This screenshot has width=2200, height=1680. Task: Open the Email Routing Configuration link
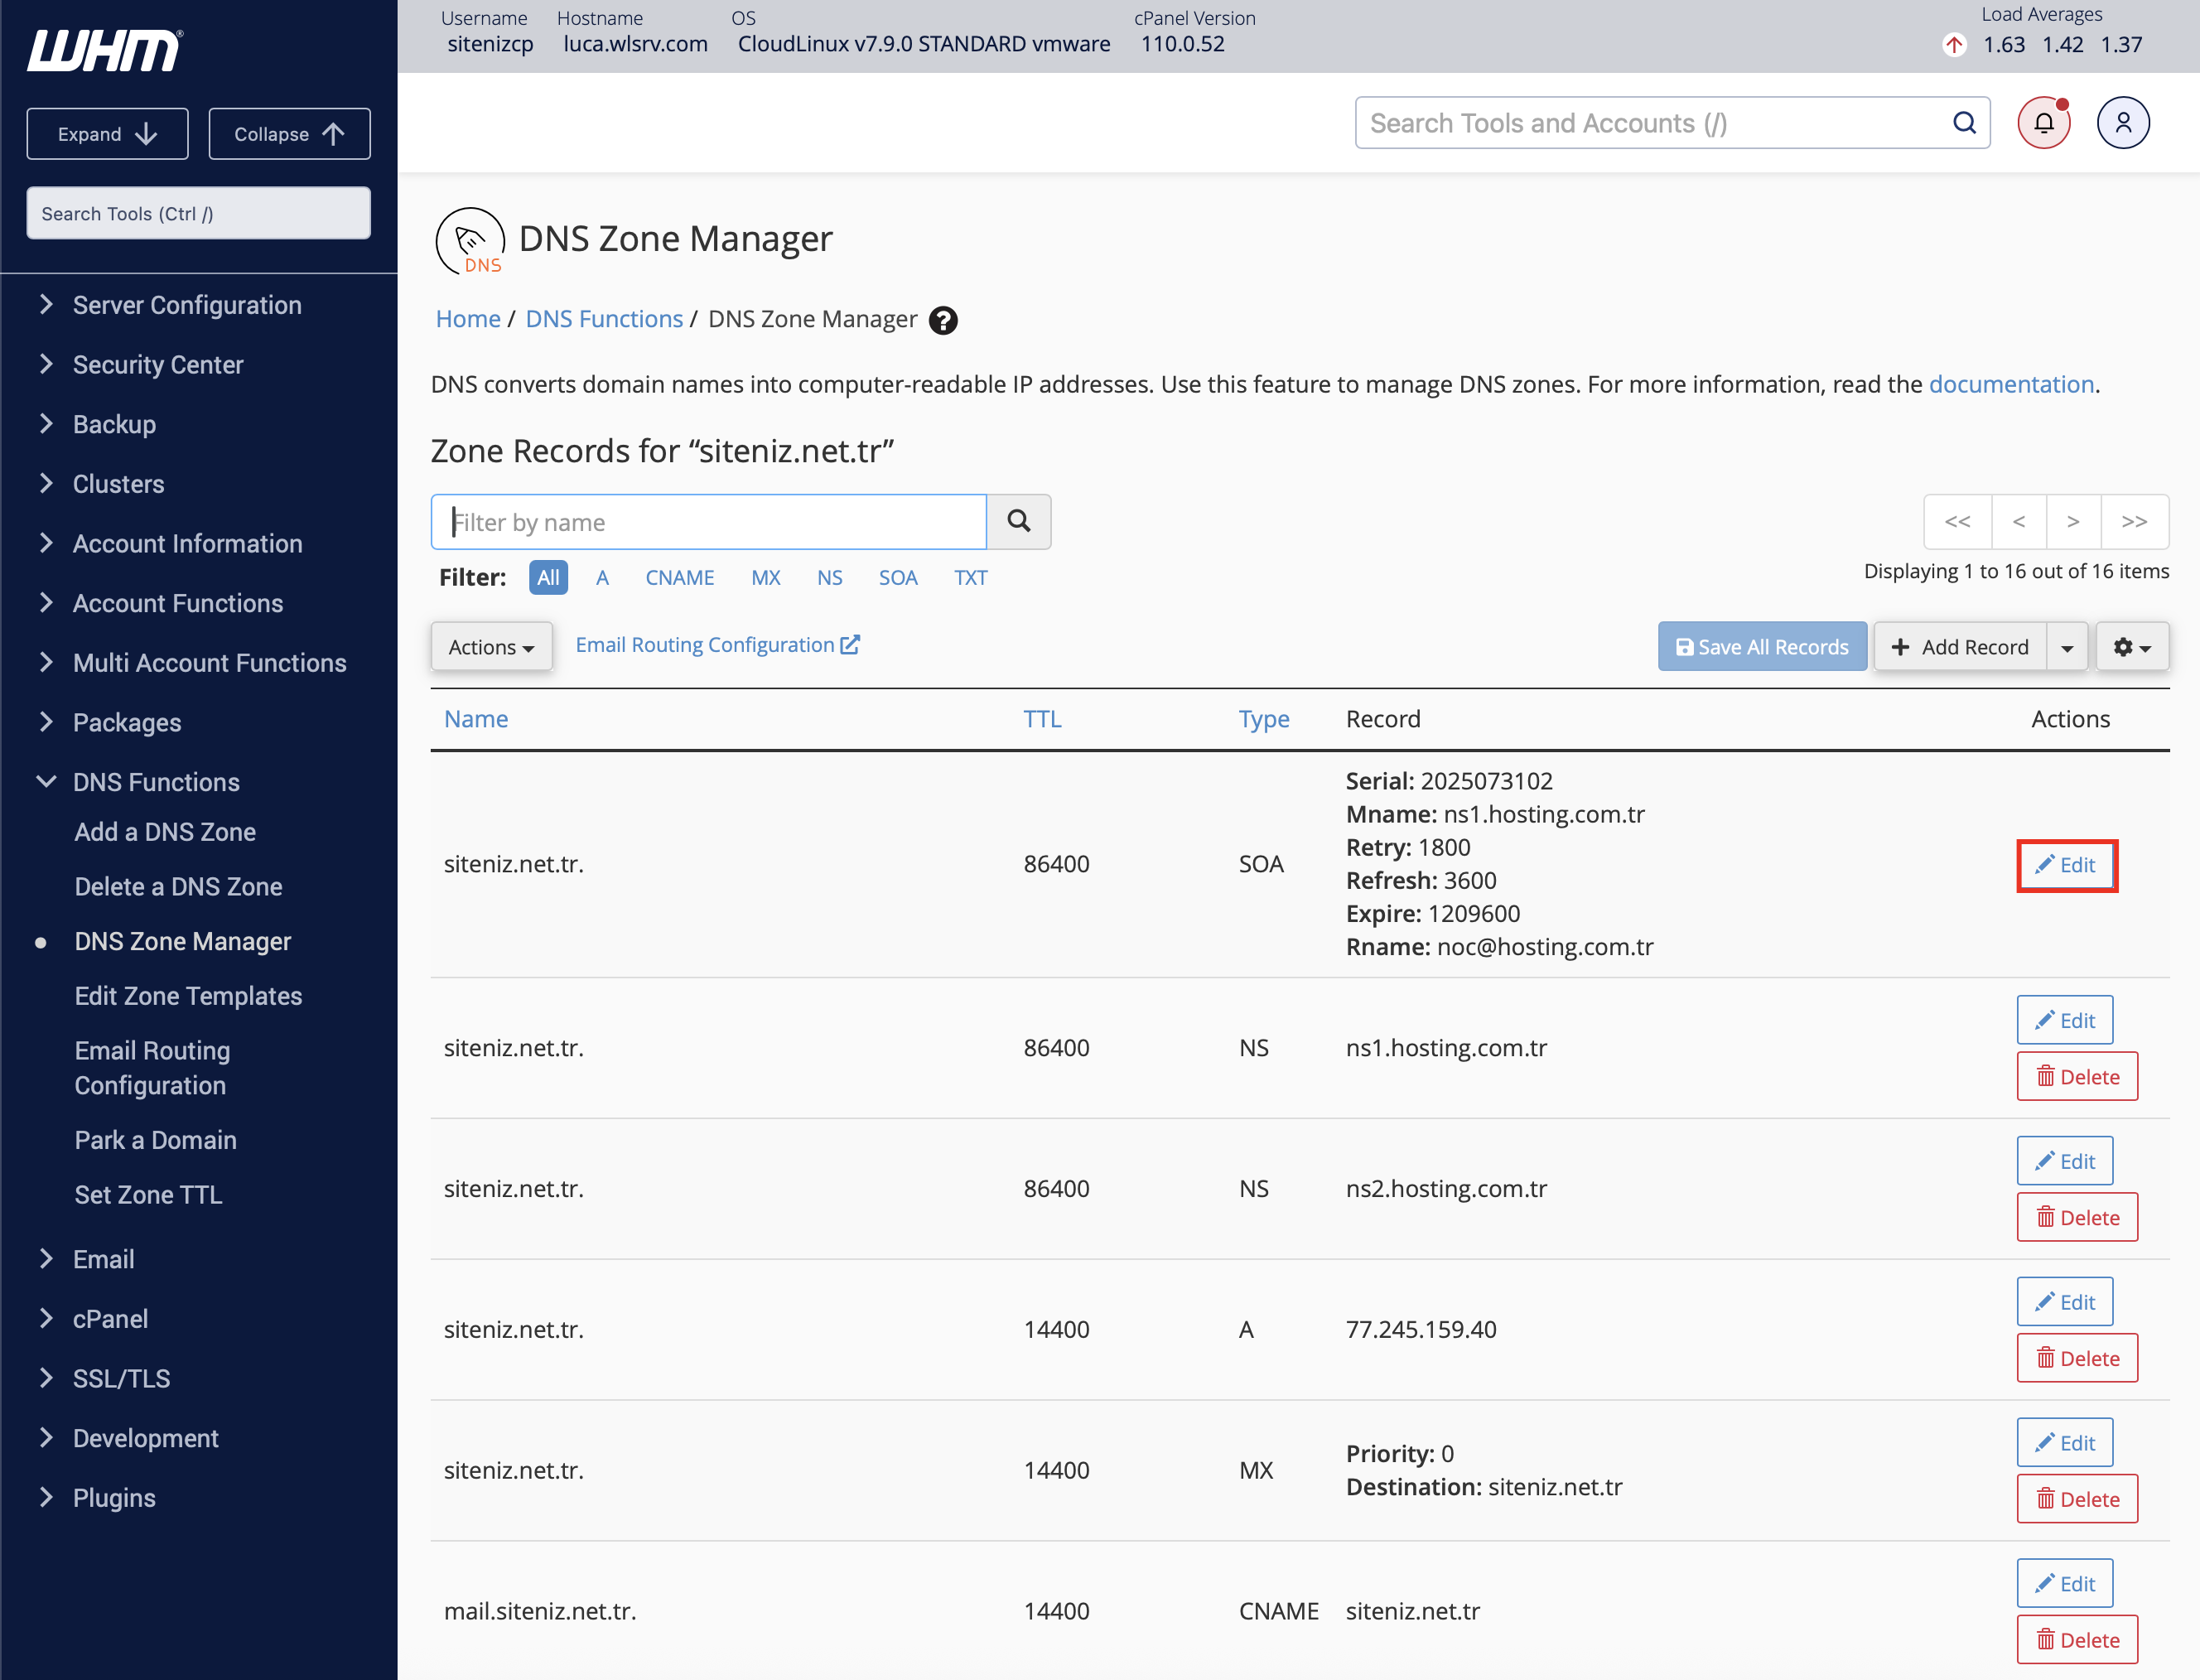[717, 645]
